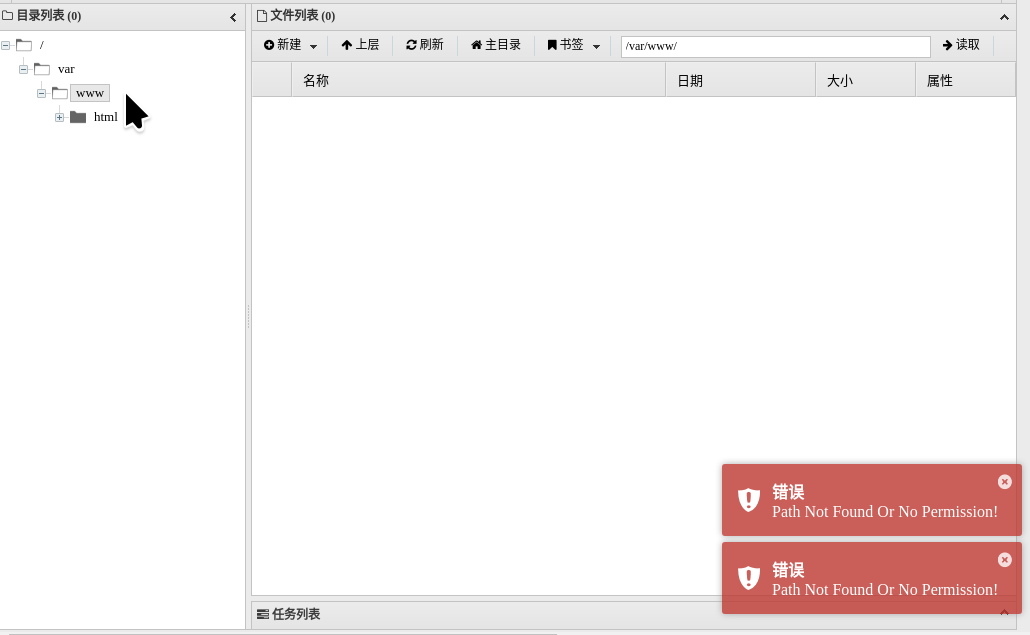
Task: Click the /var/www/ path input field
Action: click(775, 46)
